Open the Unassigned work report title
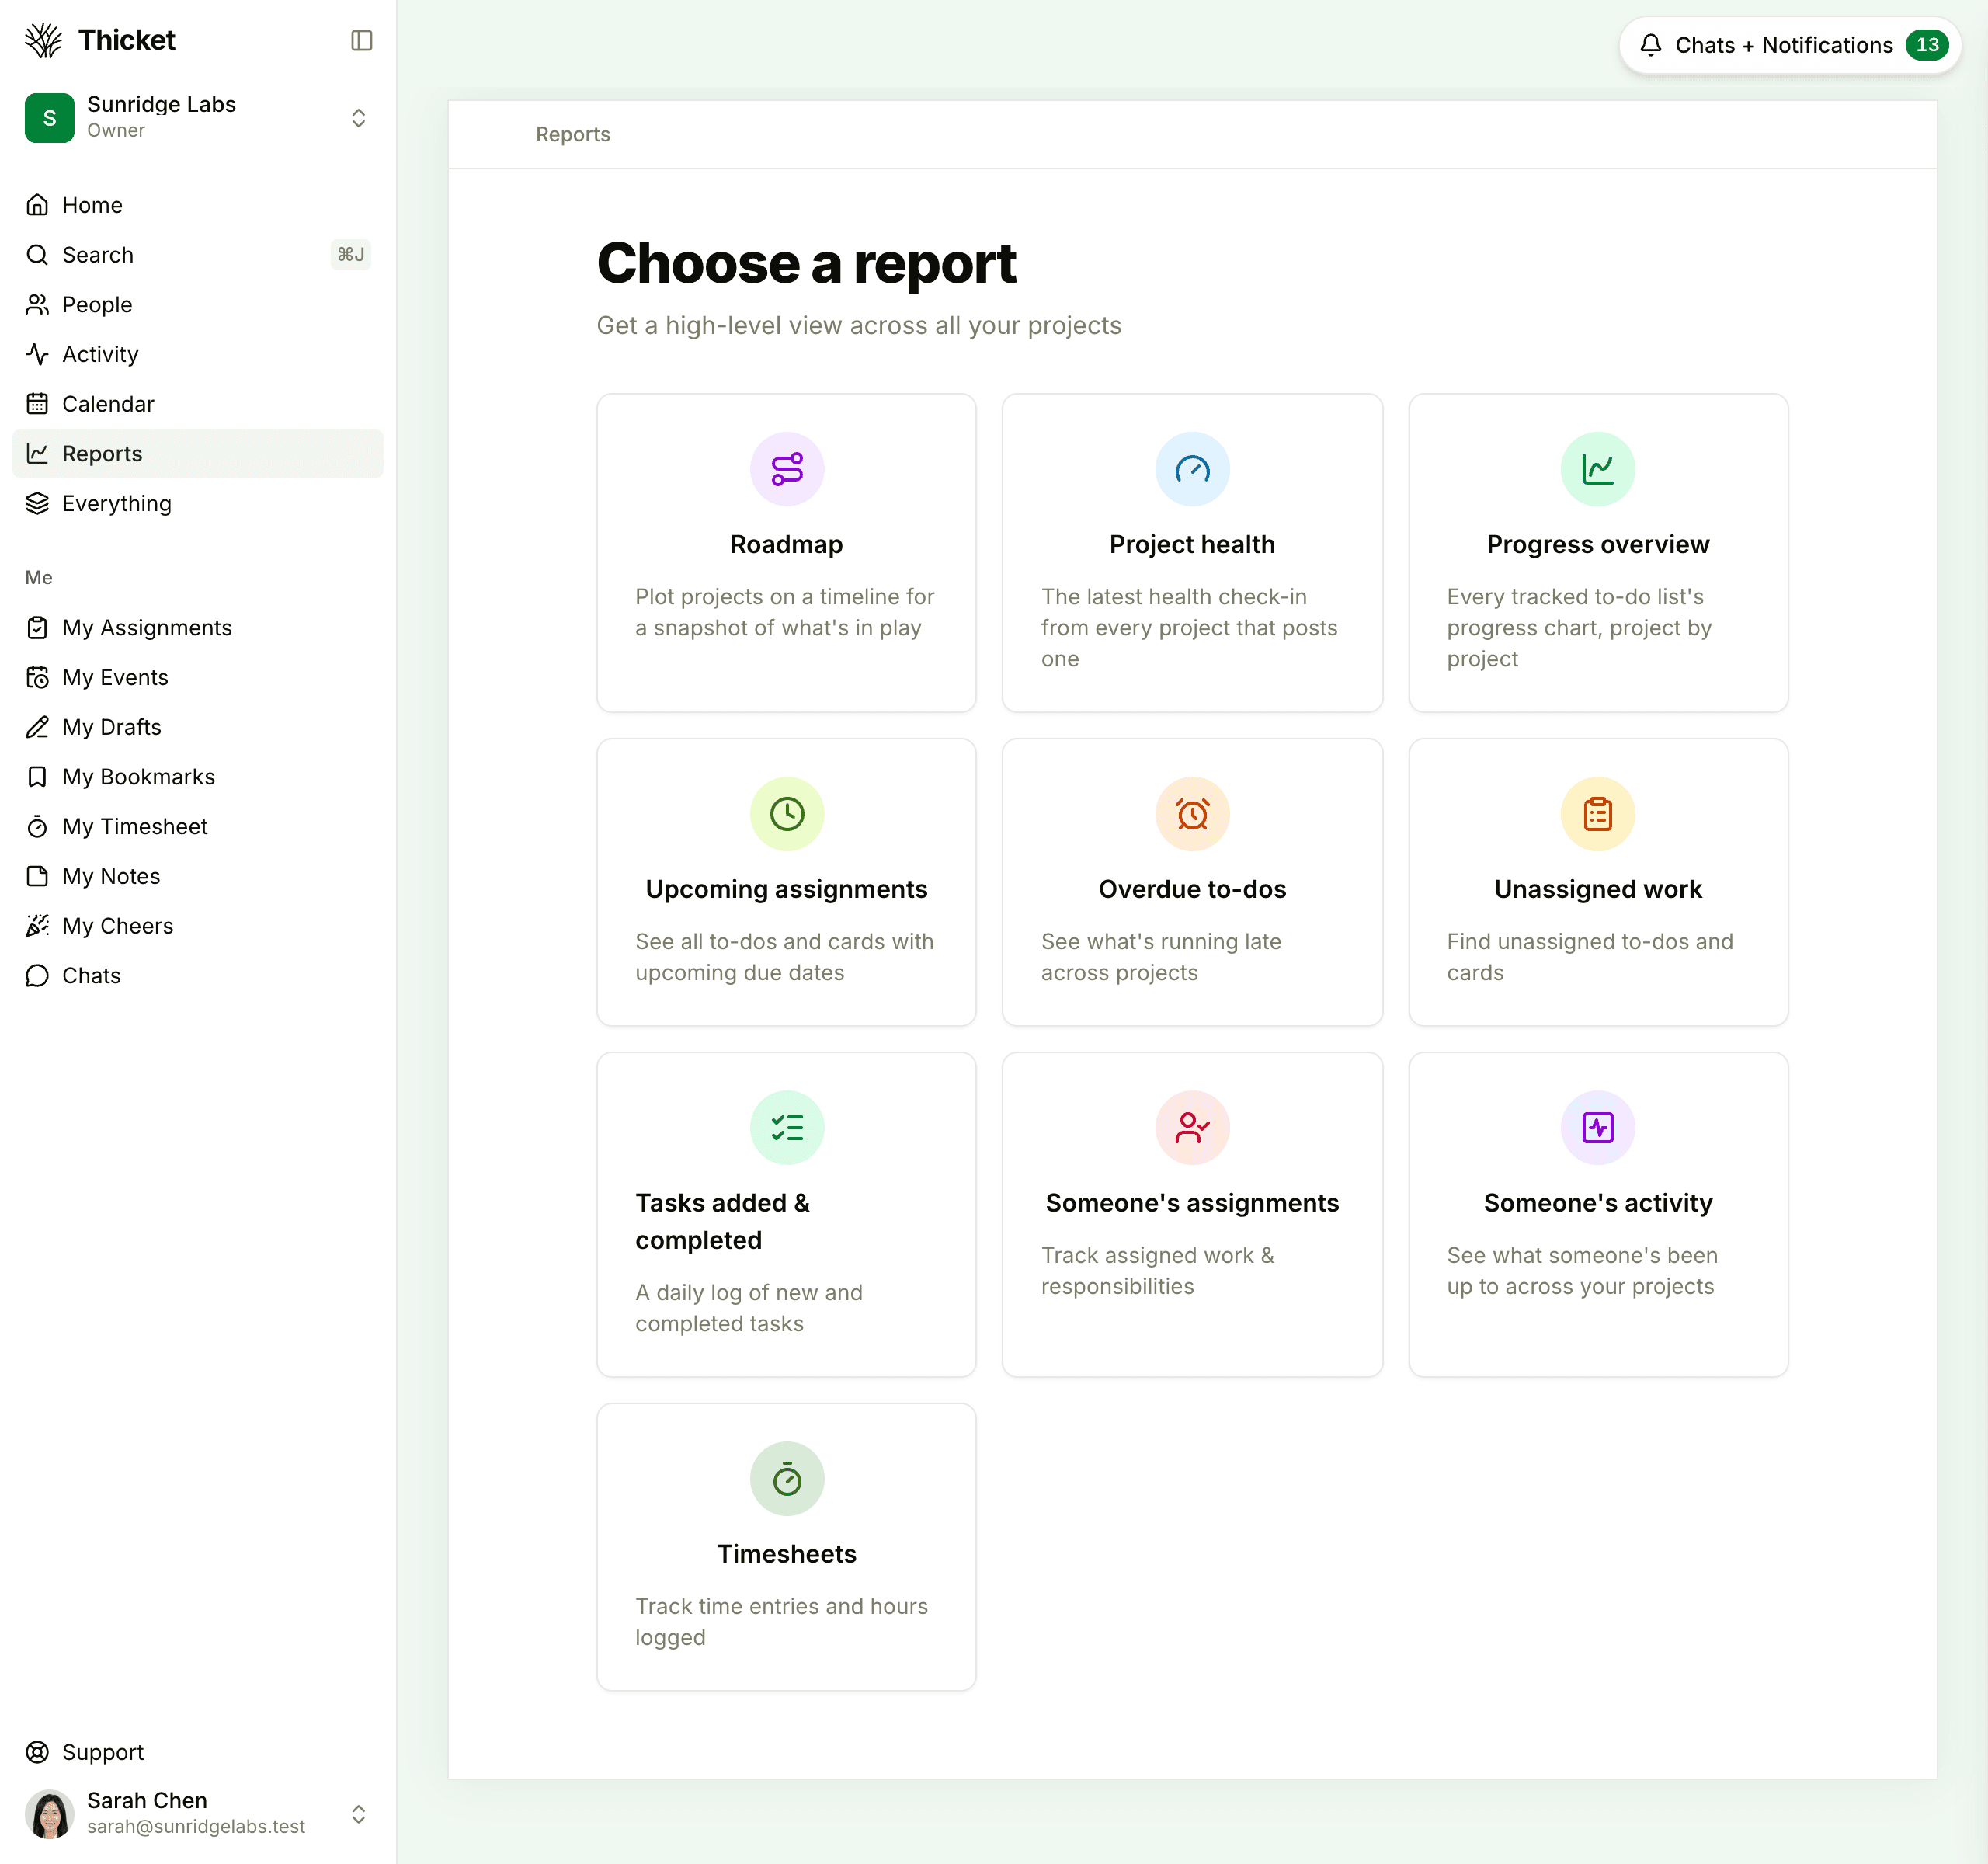Image resolution: width=1988 pixels, height=1864 pixels. 1598,889
